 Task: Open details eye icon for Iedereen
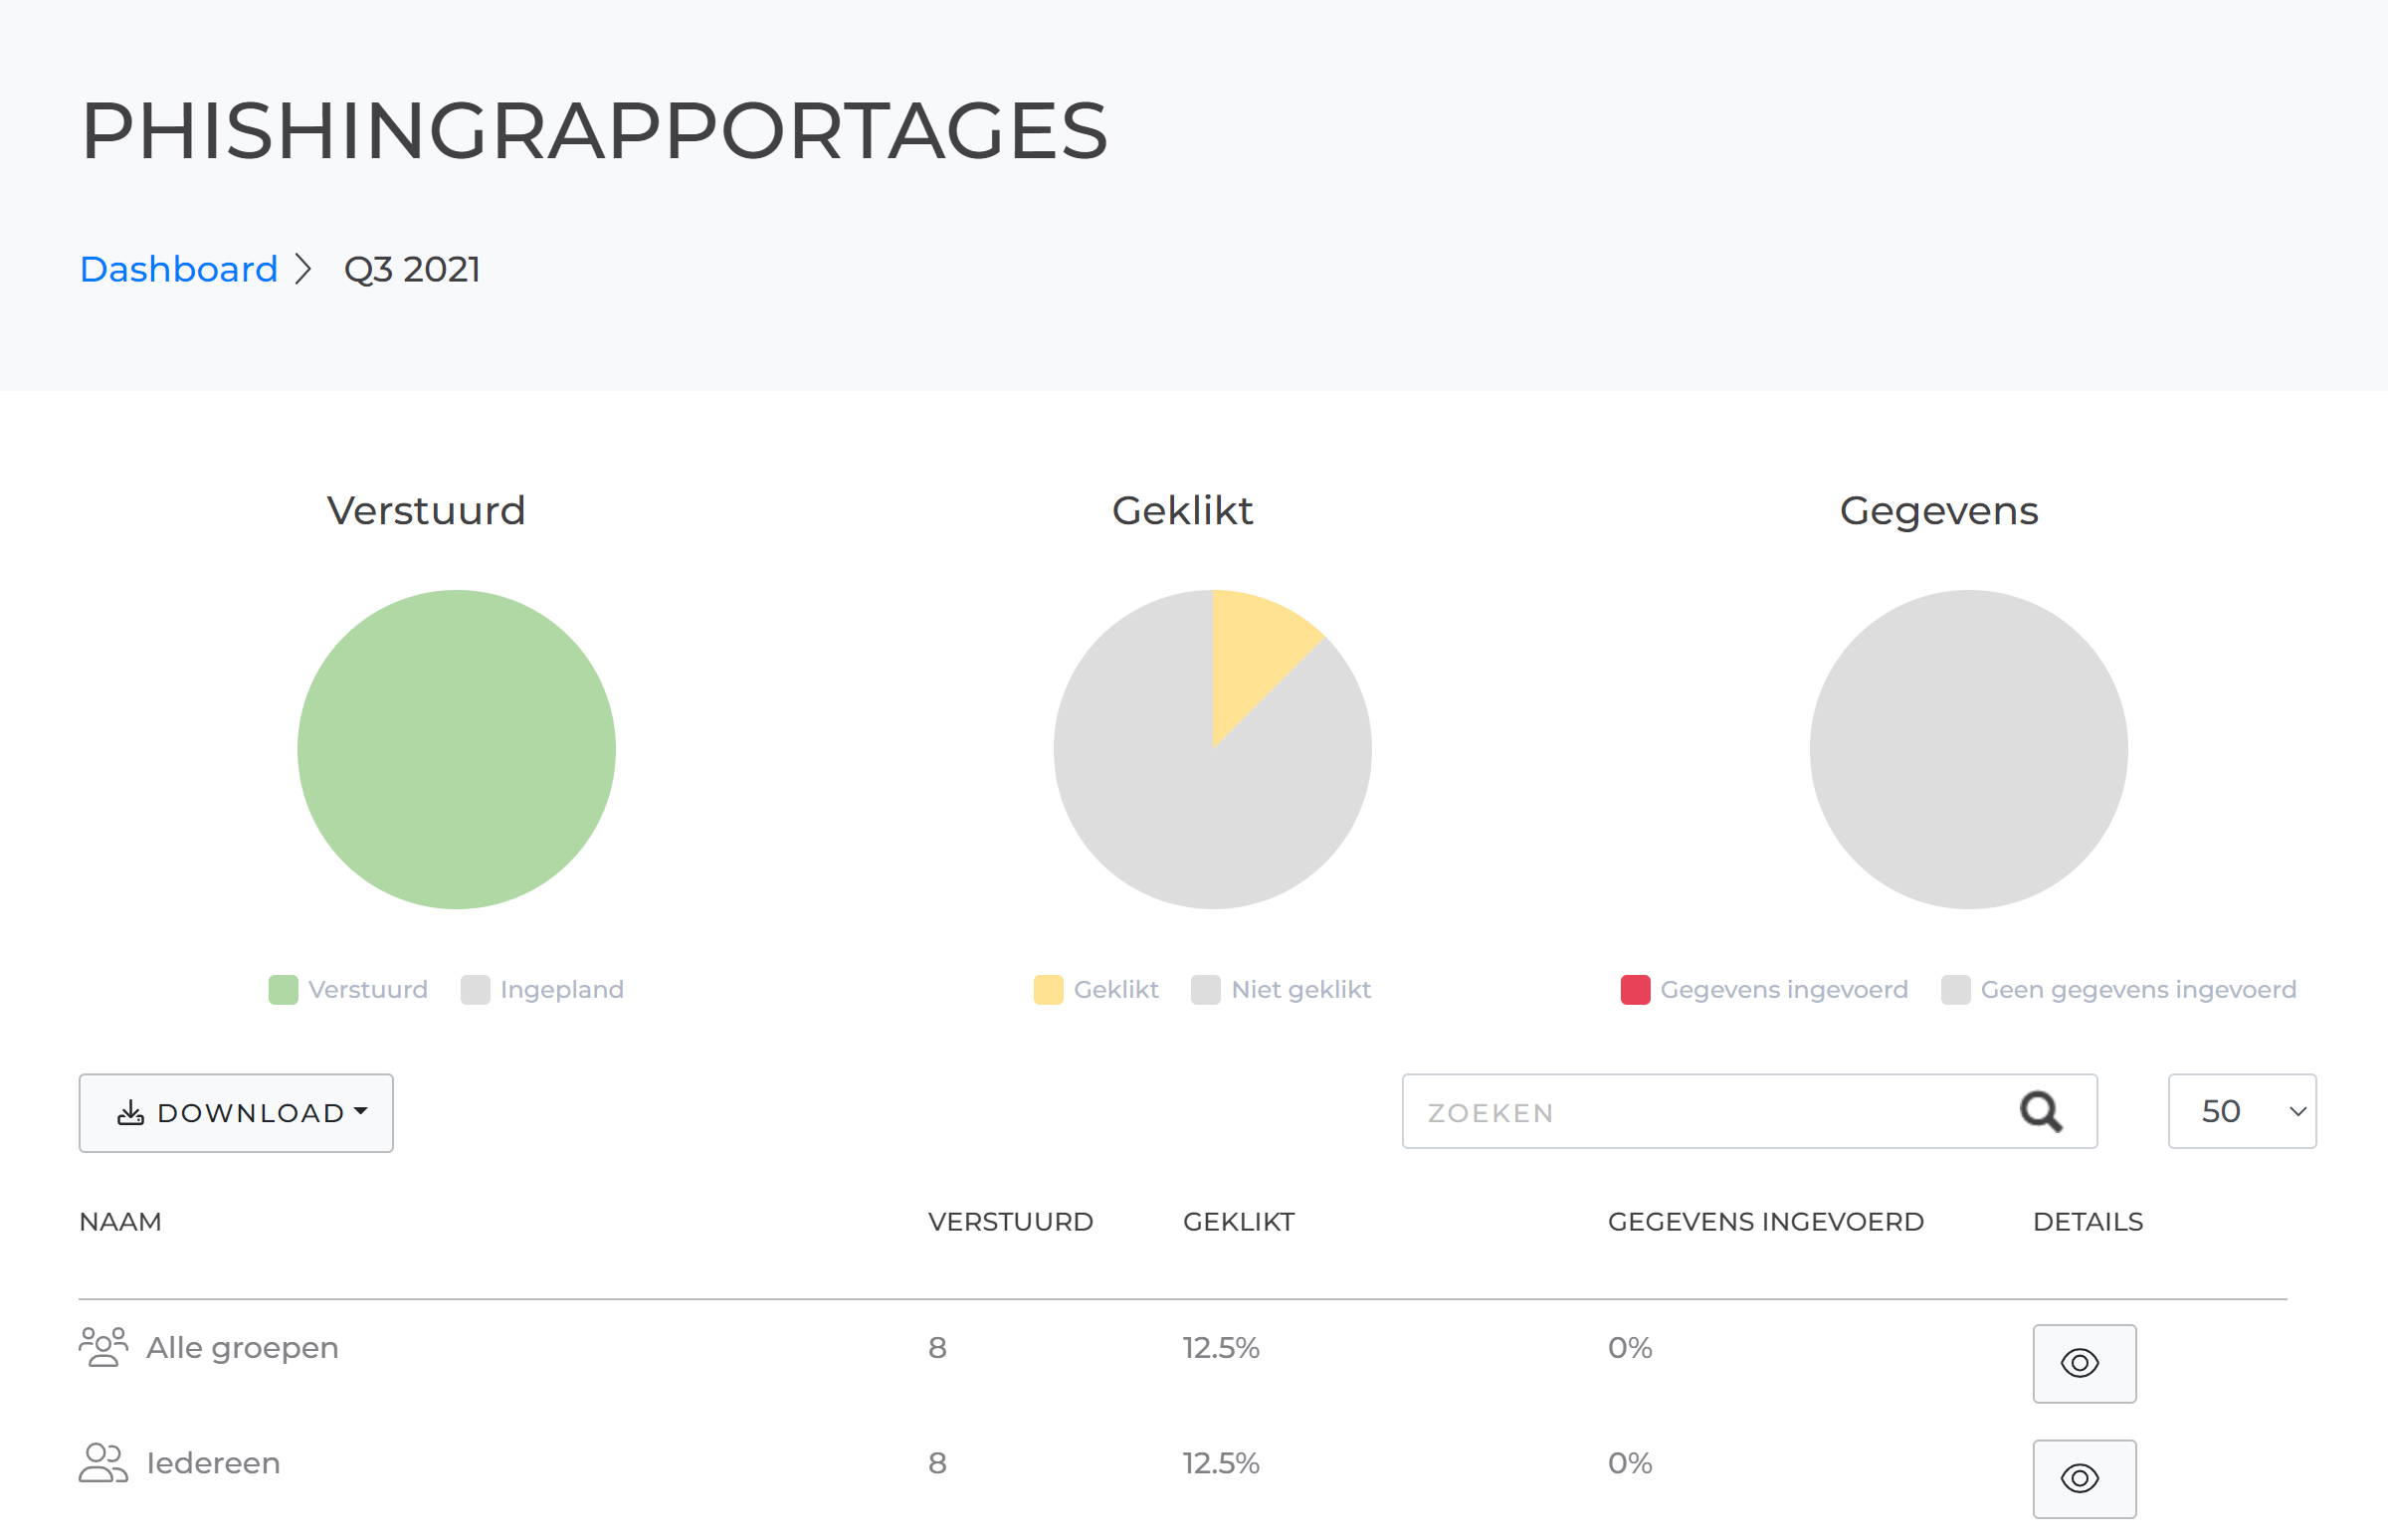click(x=2083, y=1478)
